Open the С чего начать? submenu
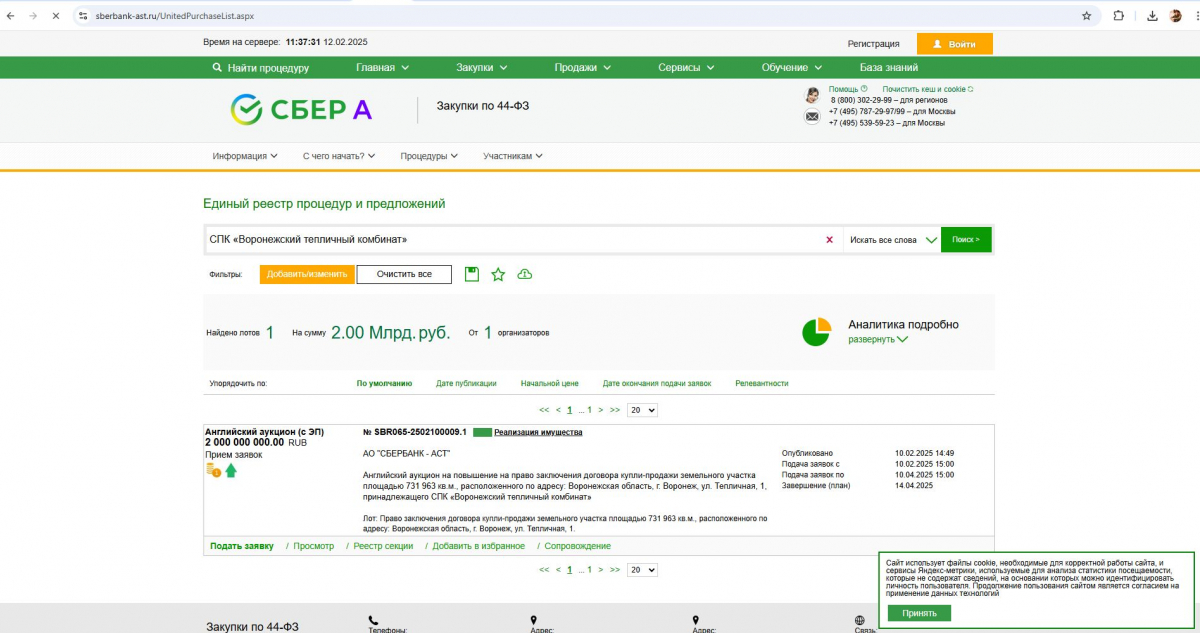This screenshot has height=633, width=1200. coord(339,156)
